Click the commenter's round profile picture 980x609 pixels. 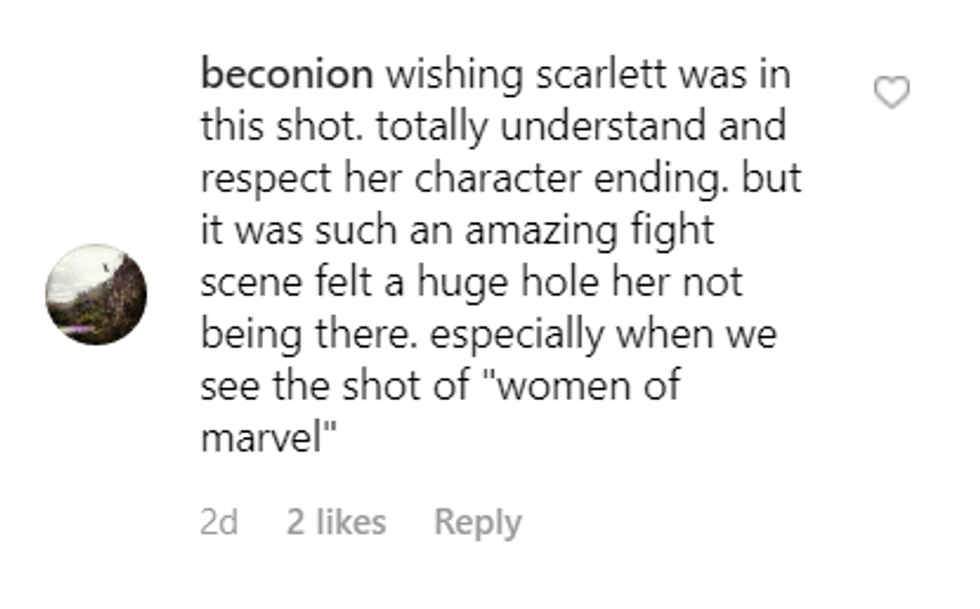tap(97, 295)
